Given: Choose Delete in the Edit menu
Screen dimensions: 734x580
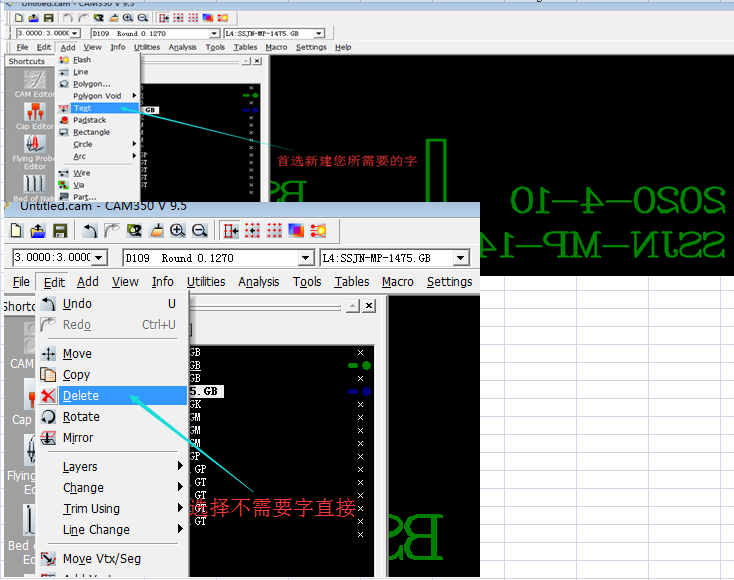Looking at the screenshot, I should pyautogui.click(x=81, y=396).
